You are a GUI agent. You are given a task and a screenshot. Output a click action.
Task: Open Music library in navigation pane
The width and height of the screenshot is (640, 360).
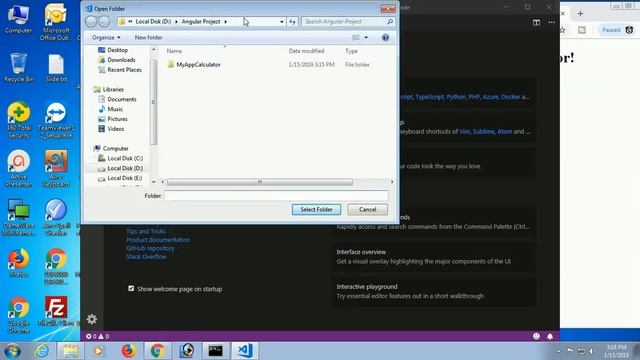click(111, 109)
